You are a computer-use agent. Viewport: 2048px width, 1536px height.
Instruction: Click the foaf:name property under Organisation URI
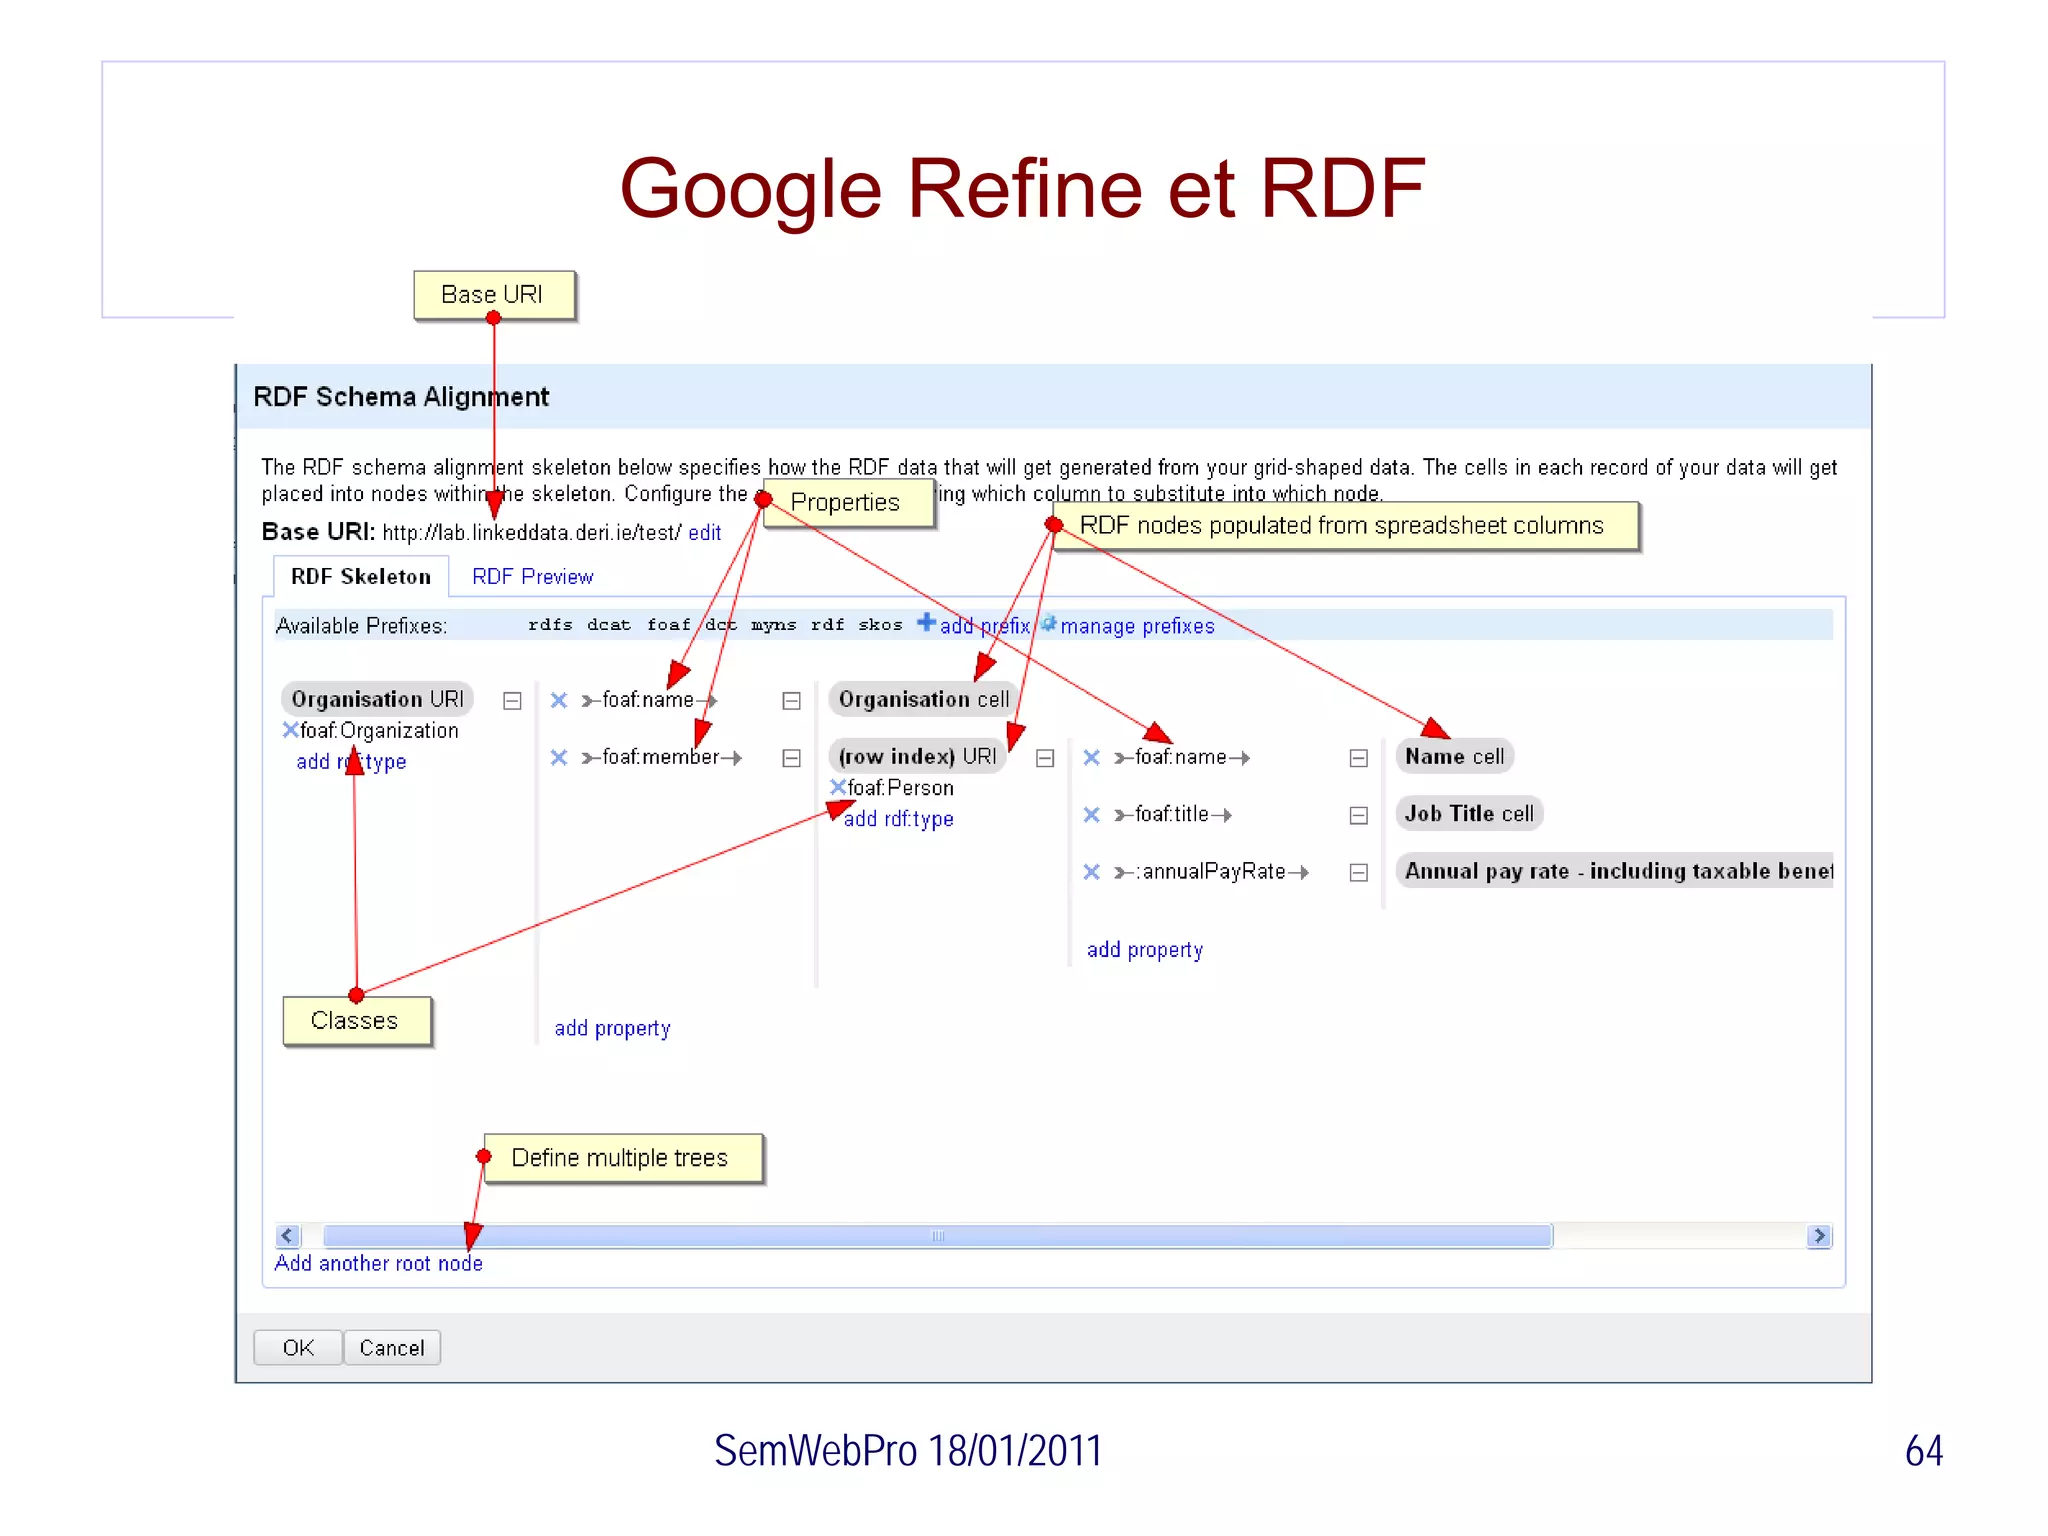[648, 700]
